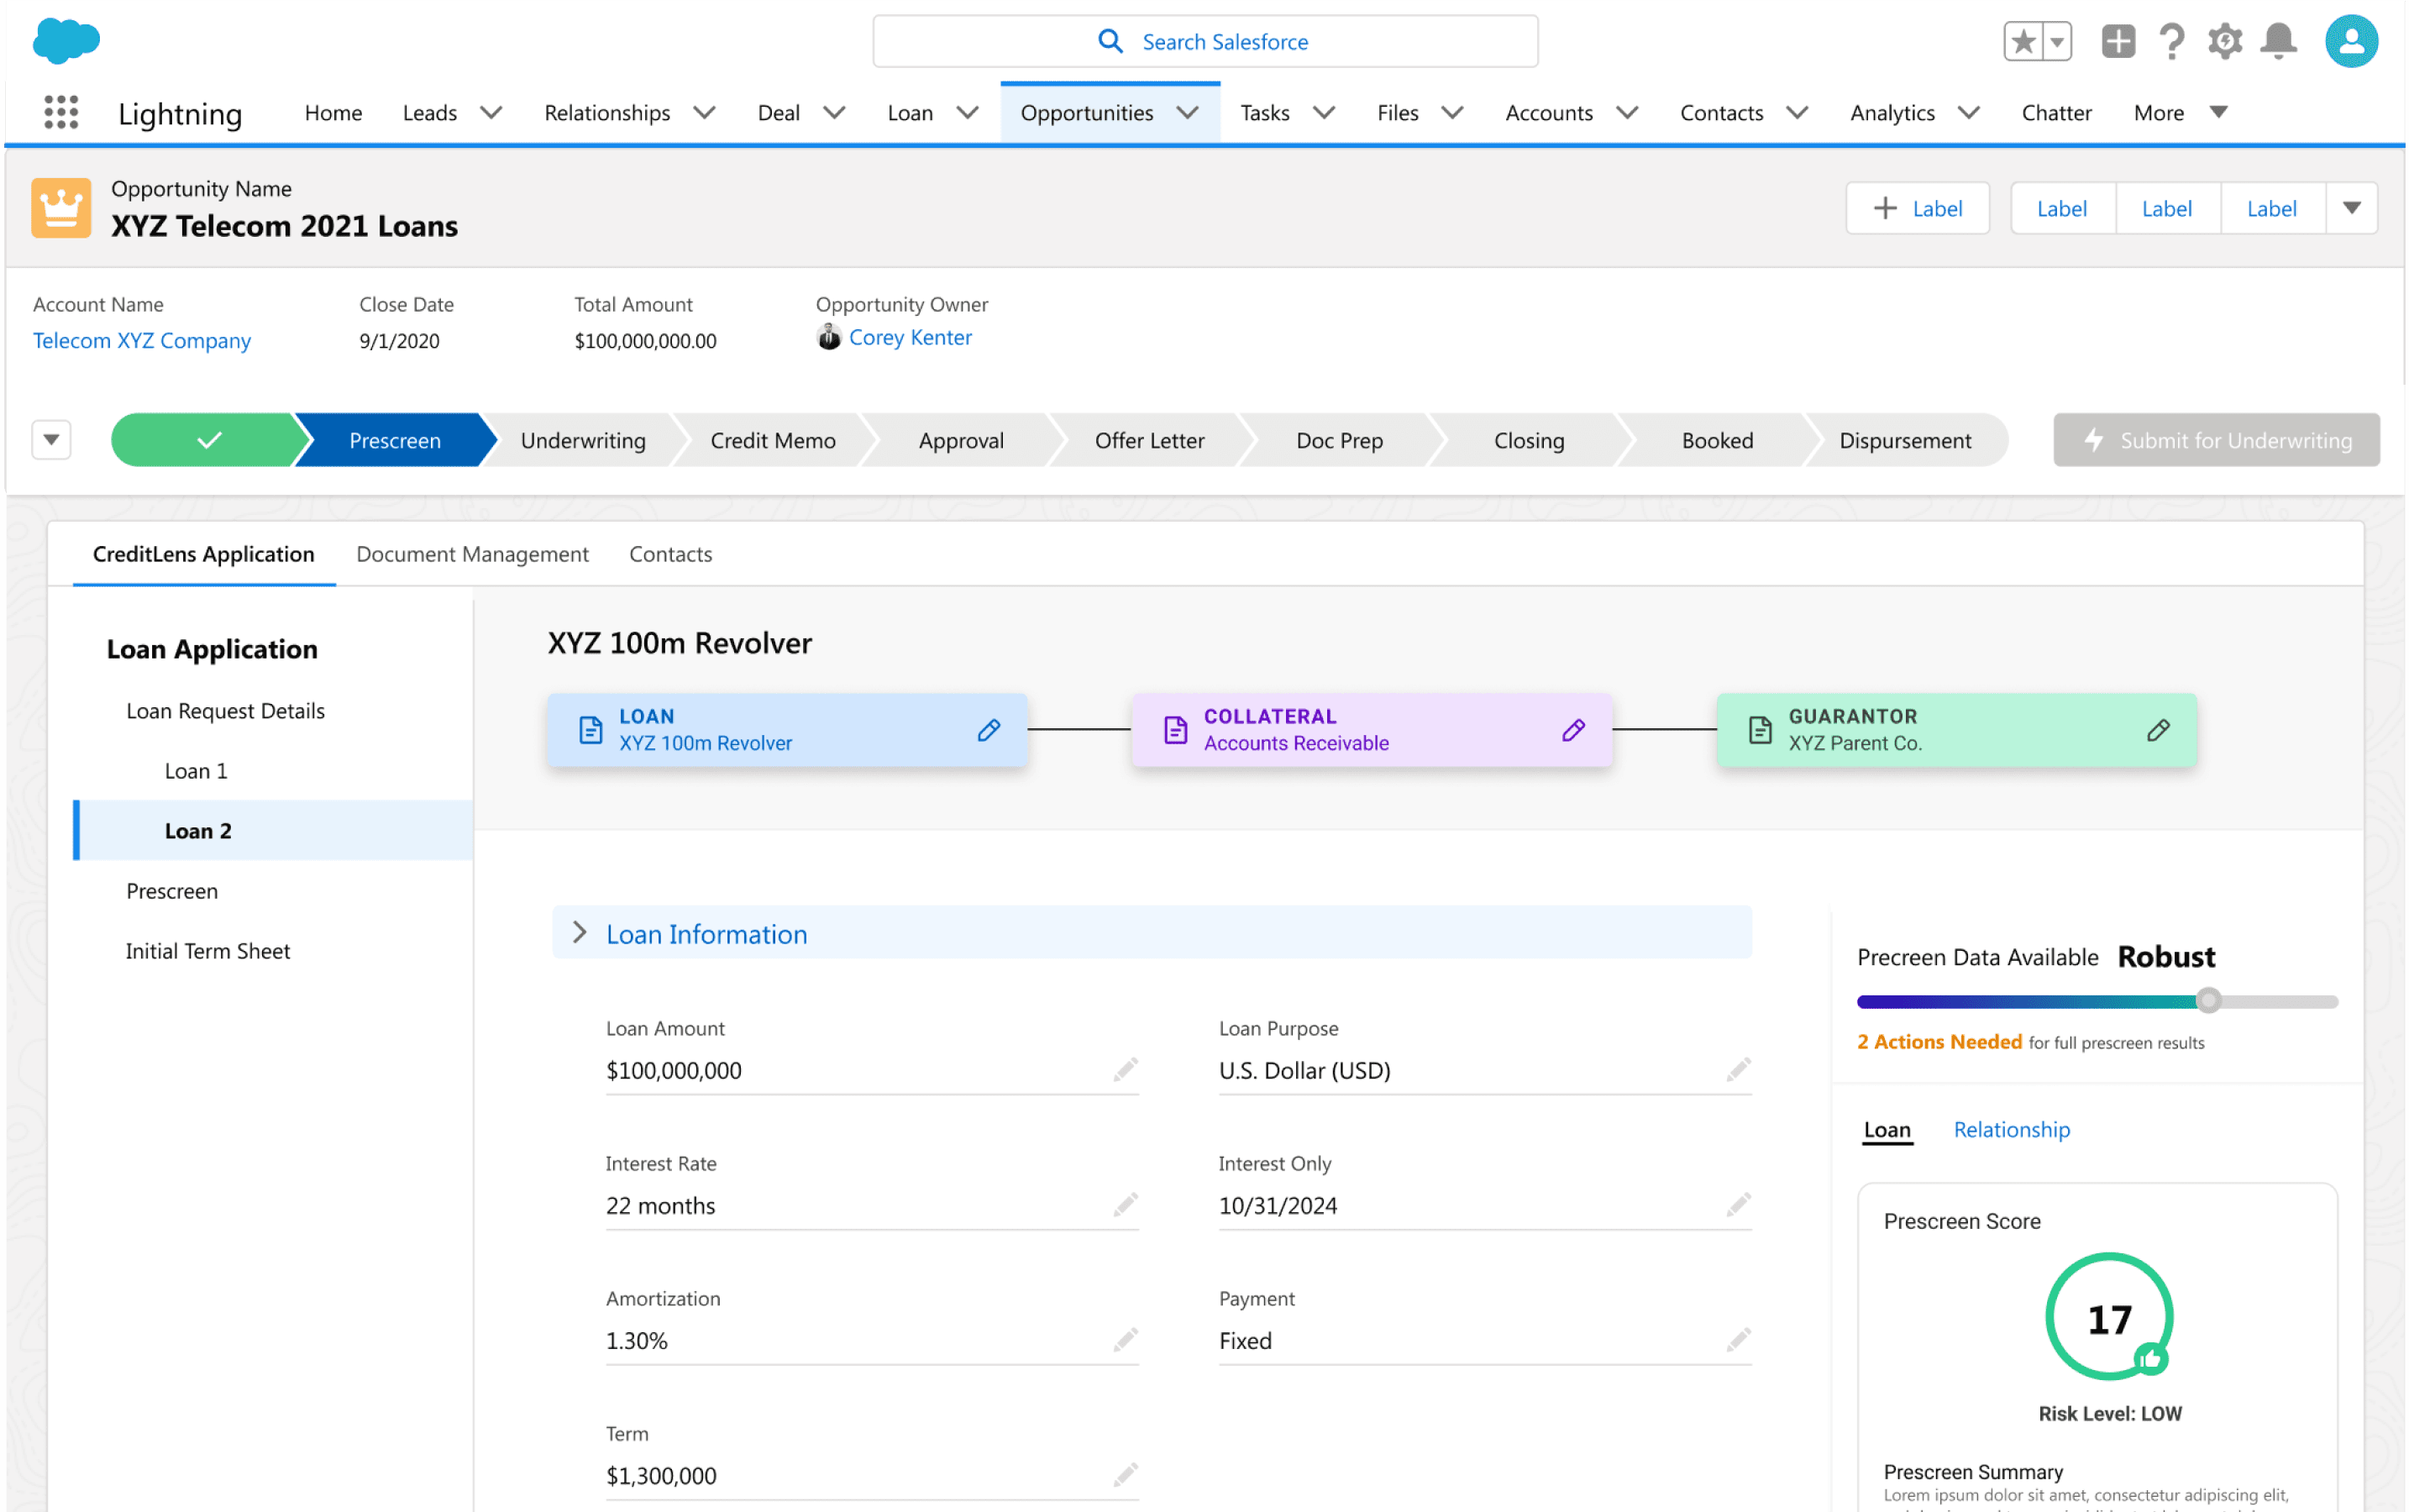Edit the LOAN card with pencil icon
2409x1512 pixels.
tap(988, 730)
